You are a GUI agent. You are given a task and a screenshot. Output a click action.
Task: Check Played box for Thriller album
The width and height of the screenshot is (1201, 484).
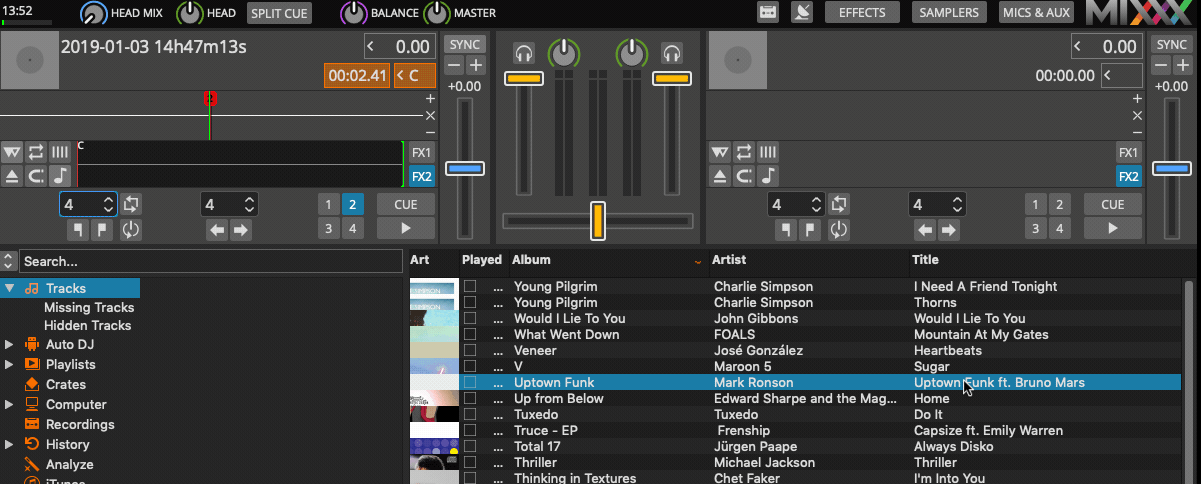point(470,463)
